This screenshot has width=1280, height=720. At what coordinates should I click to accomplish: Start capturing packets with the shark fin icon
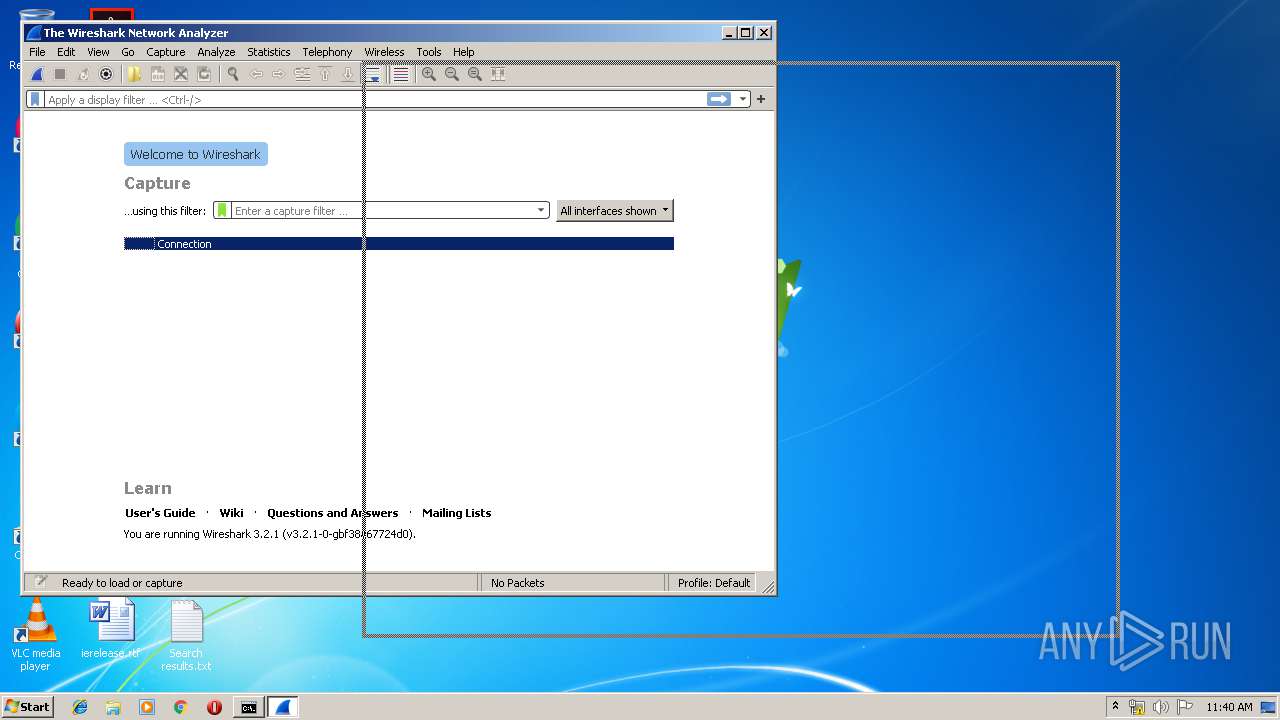(x=37, y=74)
